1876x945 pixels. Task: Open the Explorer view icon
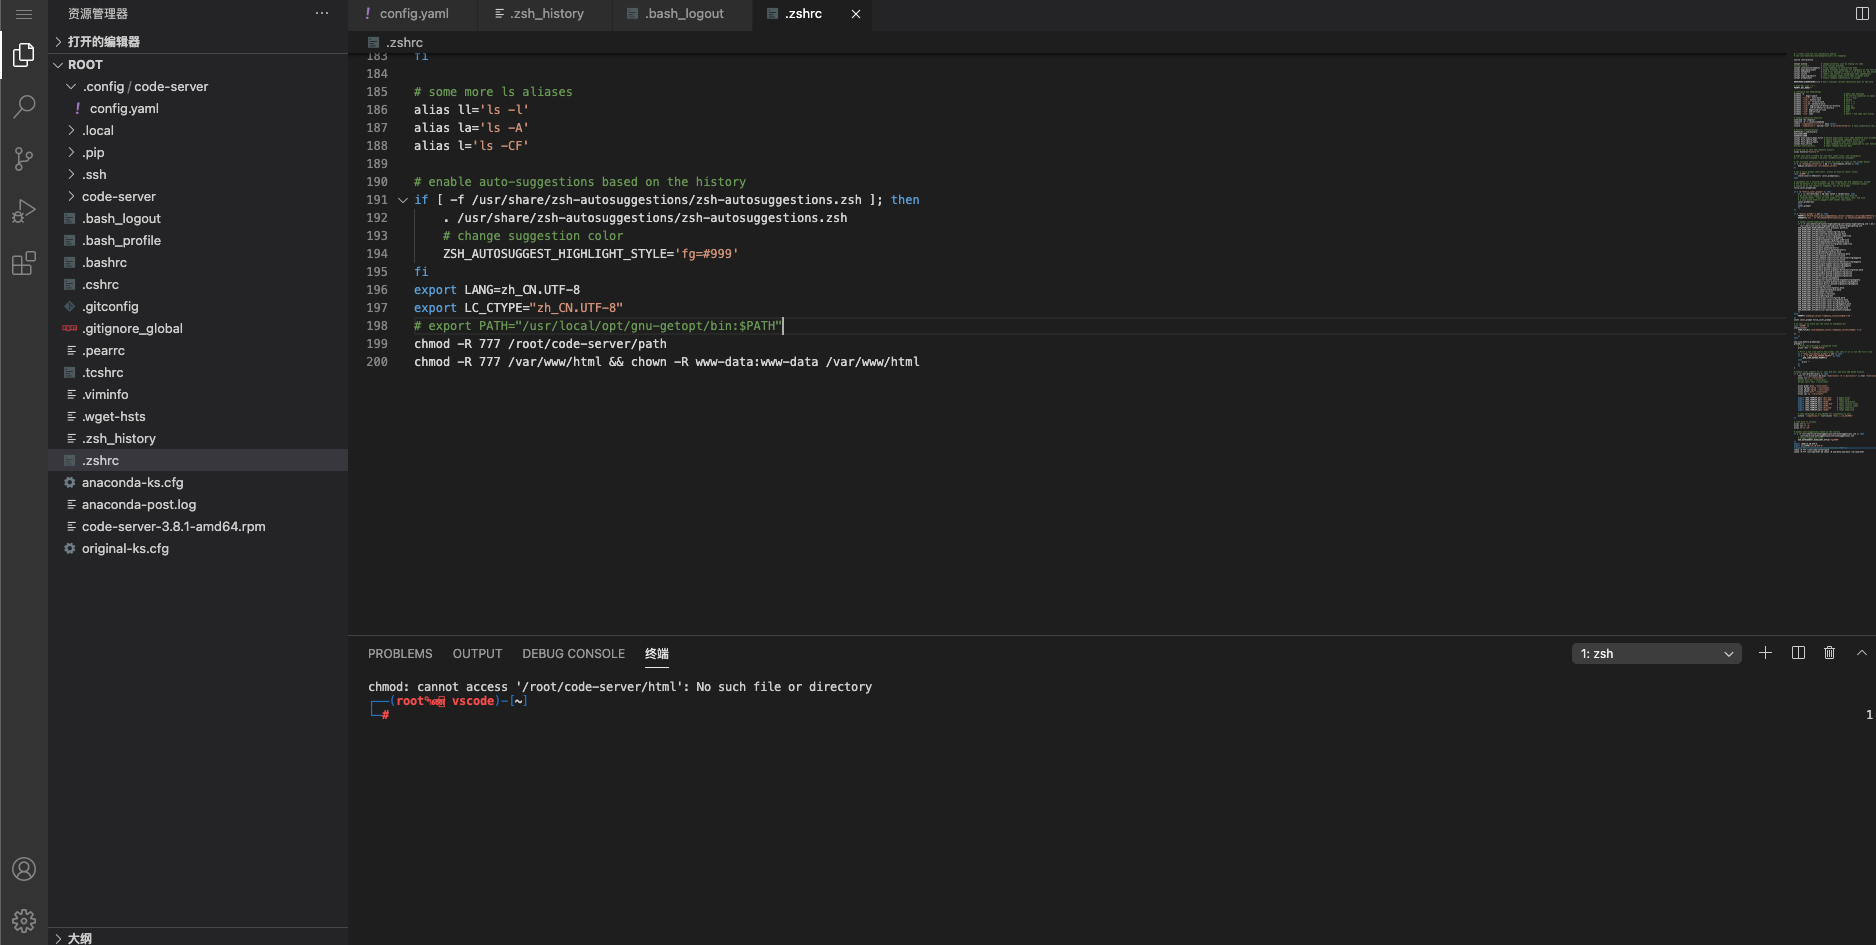click(24, 55)
